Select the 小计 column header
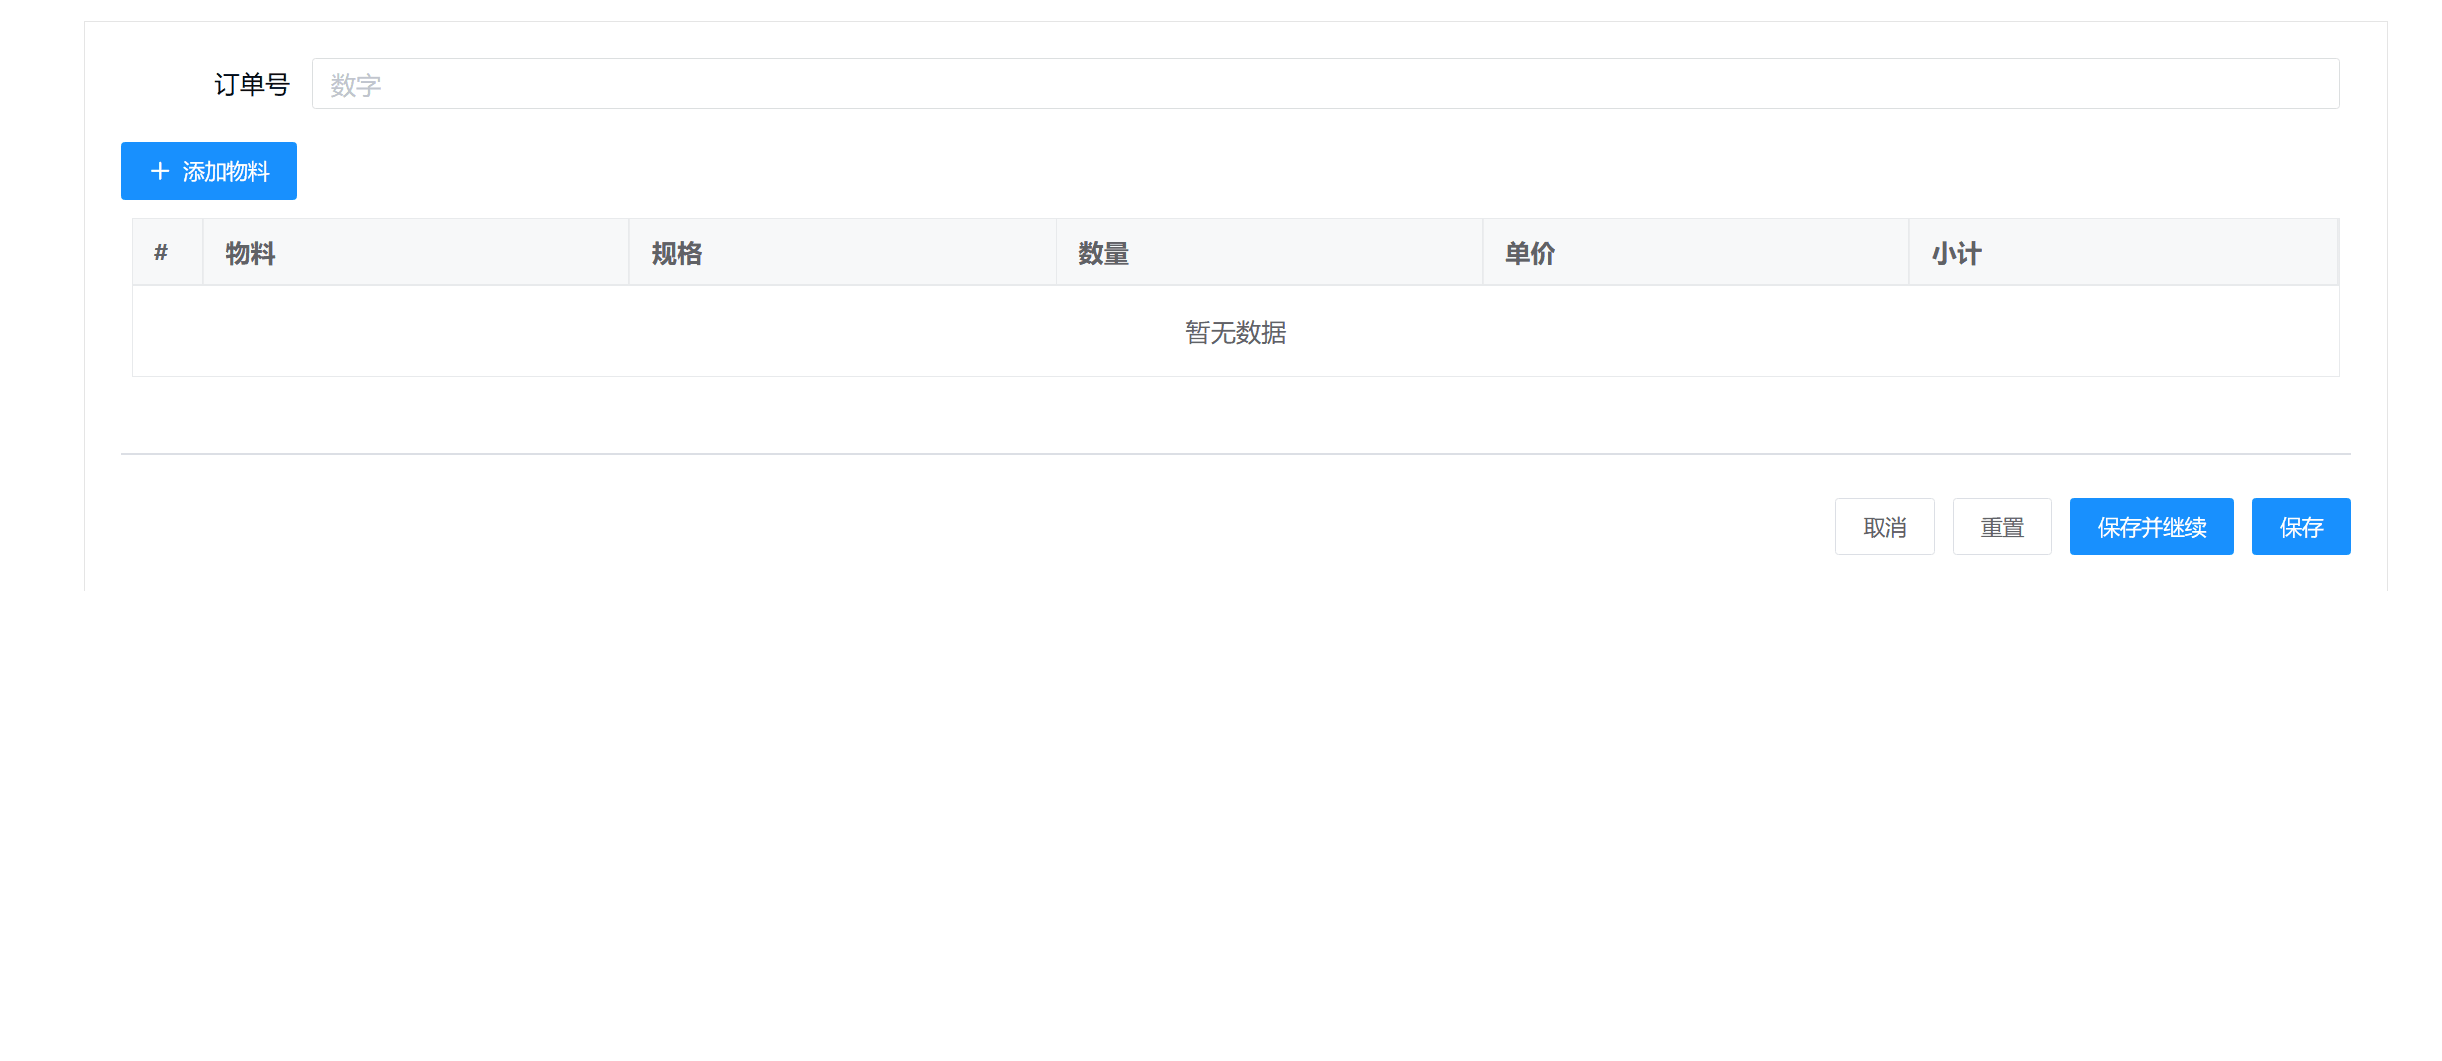 click(1956, 253)
